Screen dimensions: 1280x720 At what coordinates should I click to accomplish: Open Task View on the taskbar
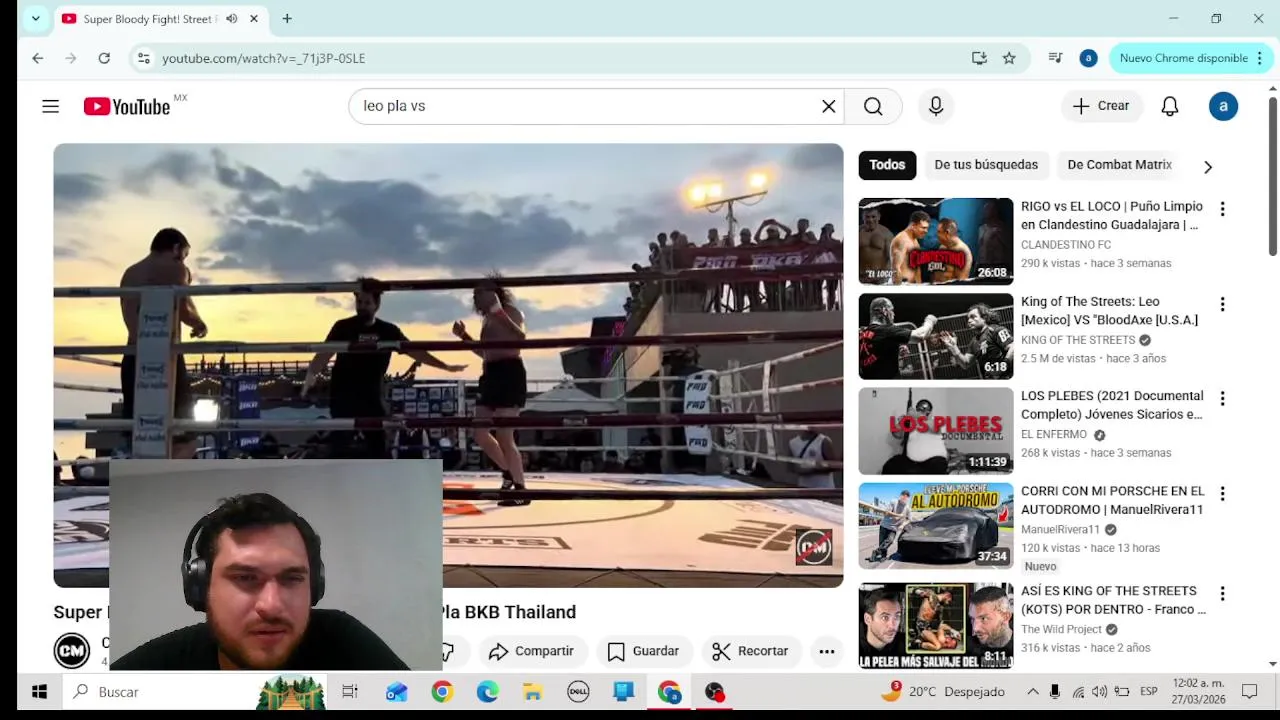pos(350,692)
